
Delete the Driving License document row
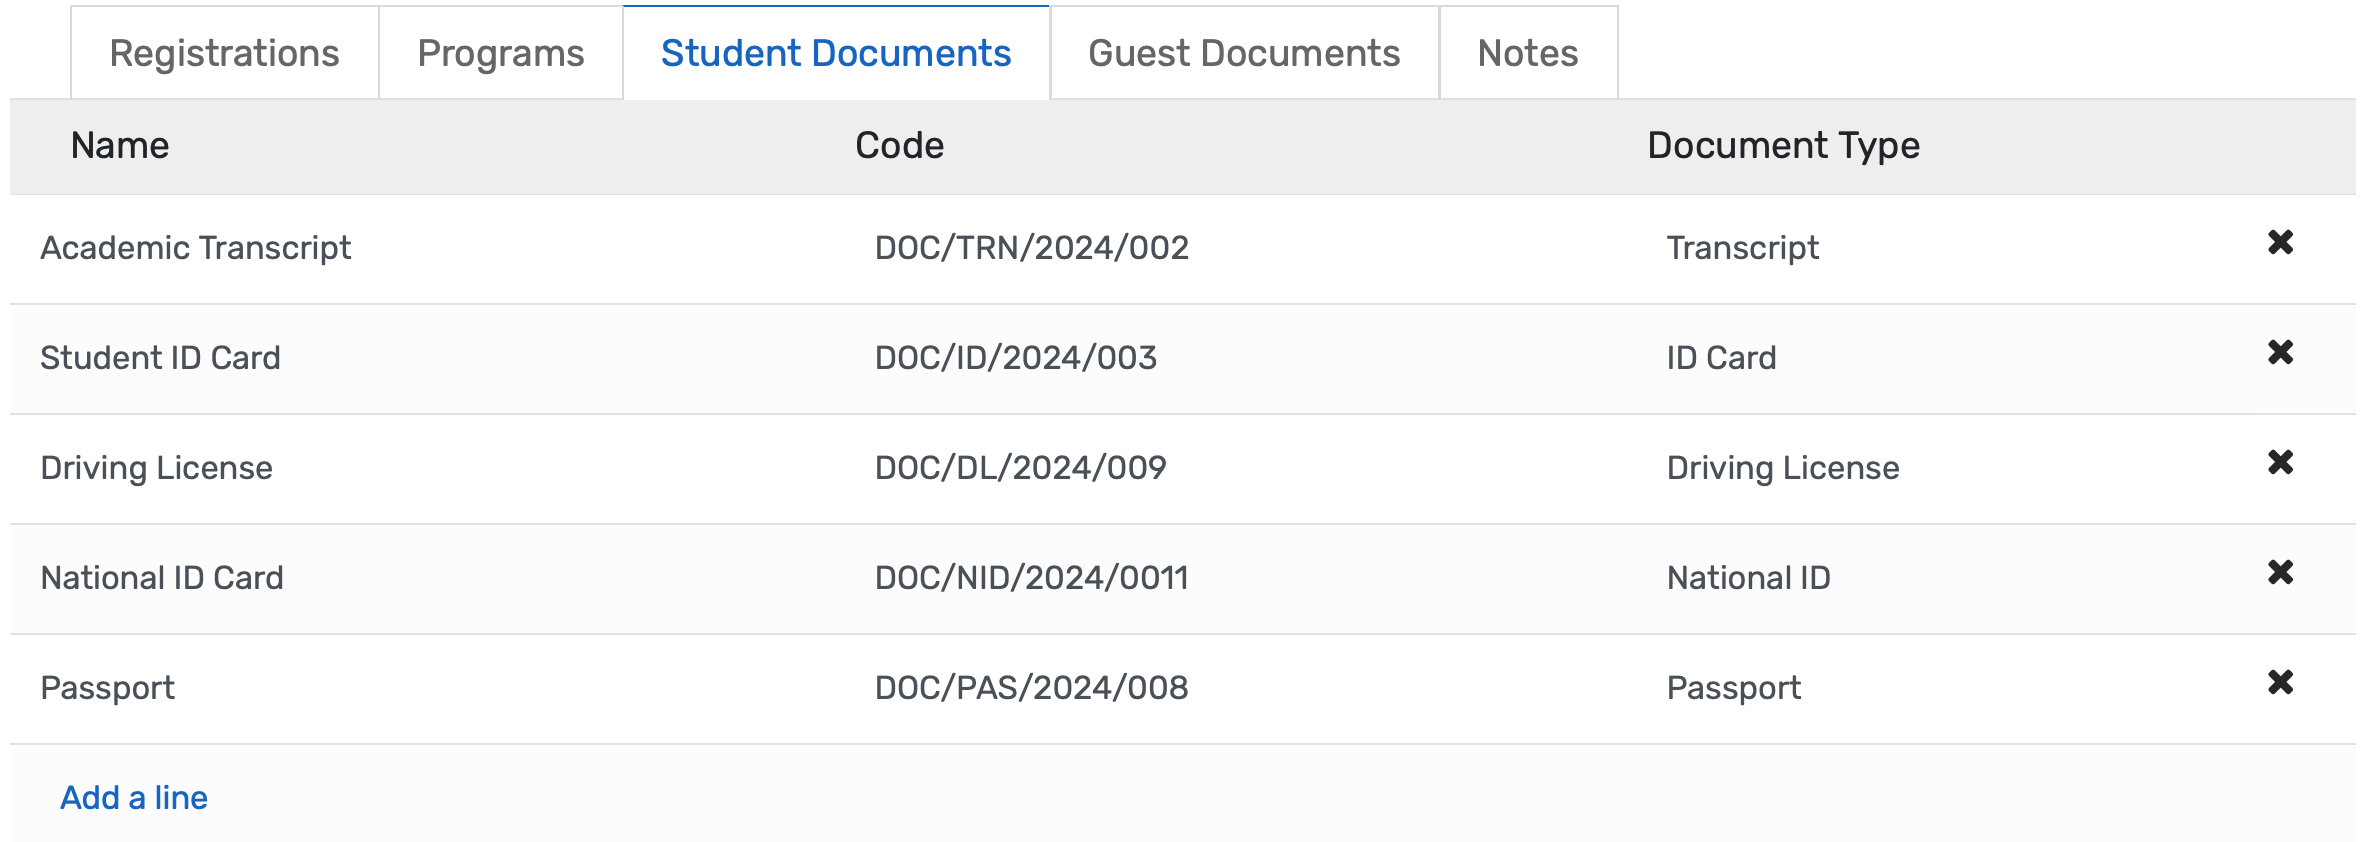pyautogui.click(x=2280, y=463)
